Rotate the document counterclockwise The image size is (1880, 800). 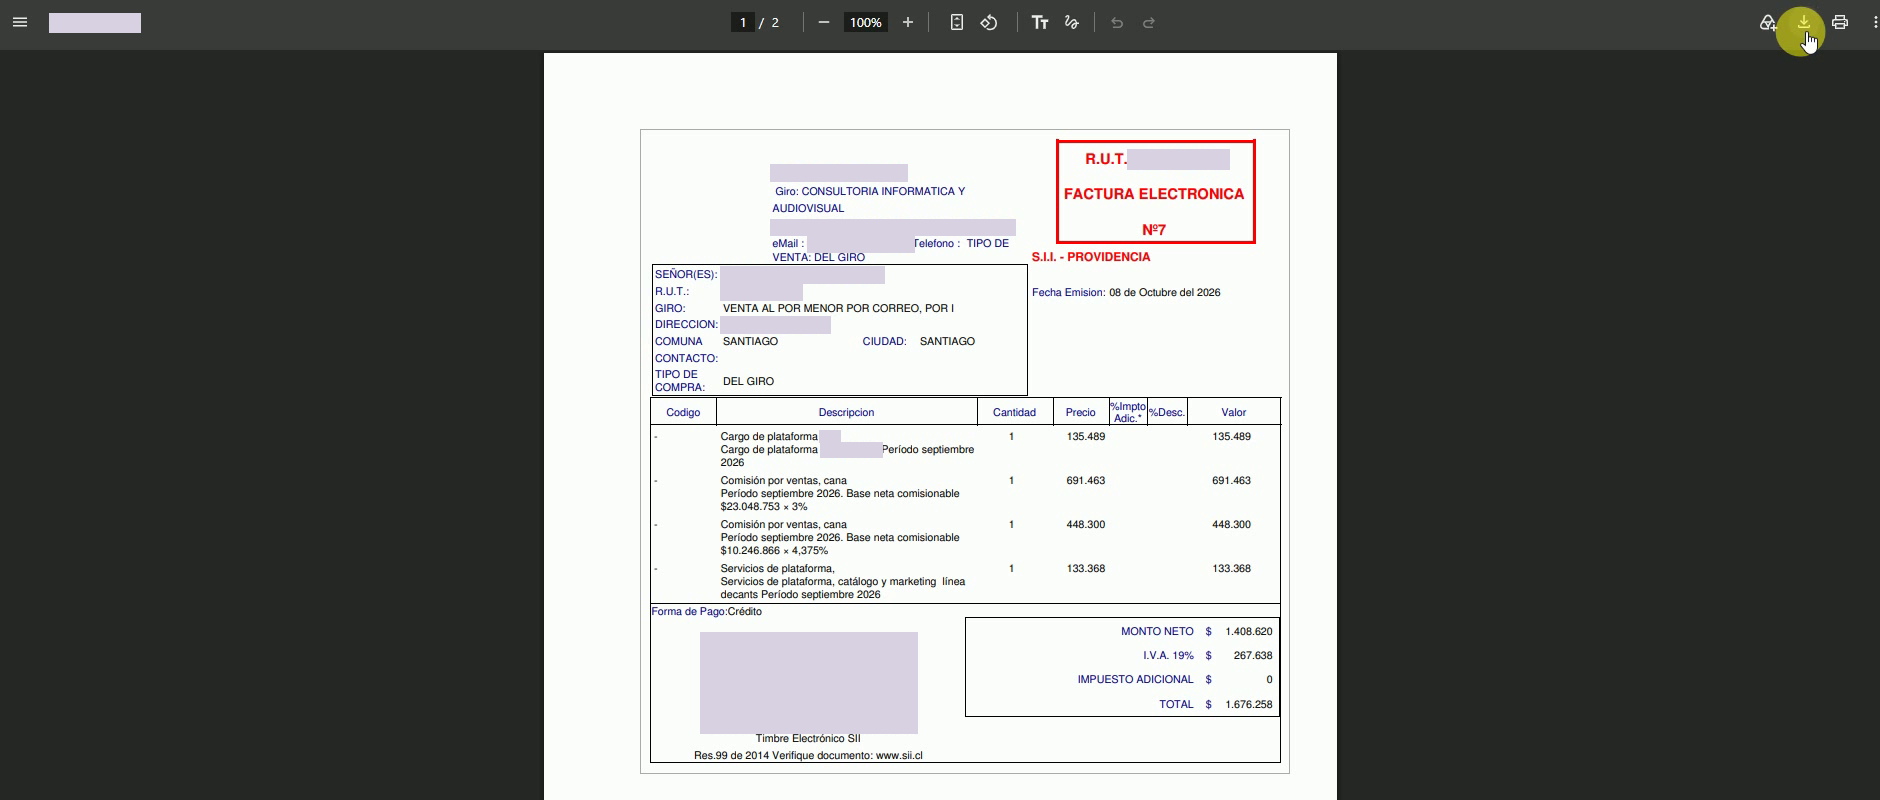(x=989, y=22)
